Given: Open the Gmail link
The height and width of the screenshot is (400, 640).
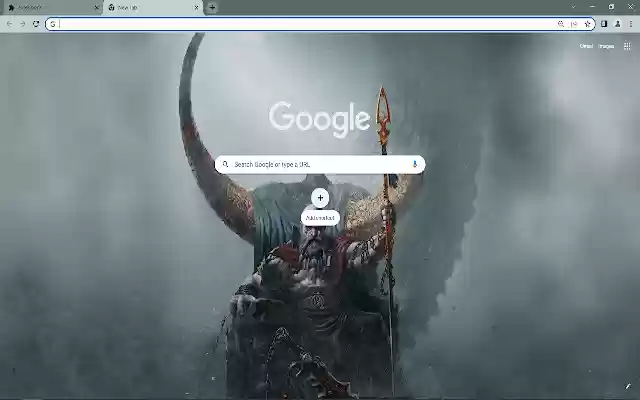Looking at the screenshot, I should [586, 46].
